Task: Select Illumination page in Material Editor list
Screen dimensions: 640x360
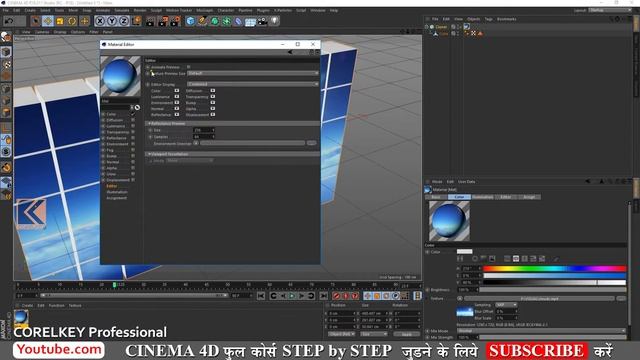Action: pyautogui.click(x=117, y=192)
